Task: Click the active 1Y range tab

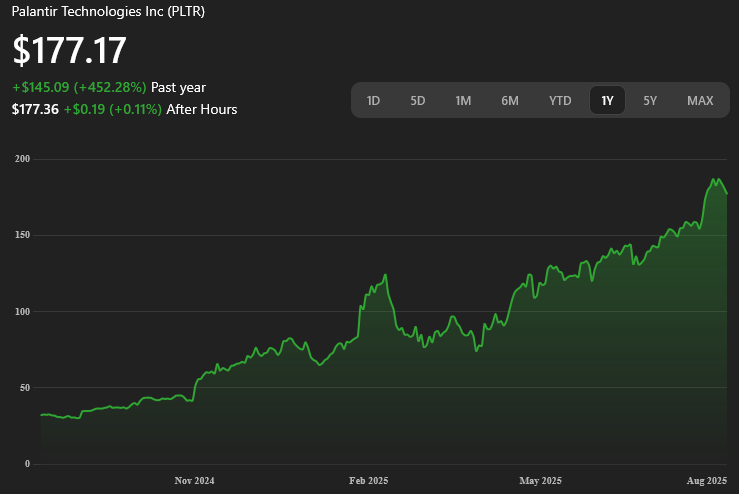Action: pyautogui.click(x=608, y=100)
